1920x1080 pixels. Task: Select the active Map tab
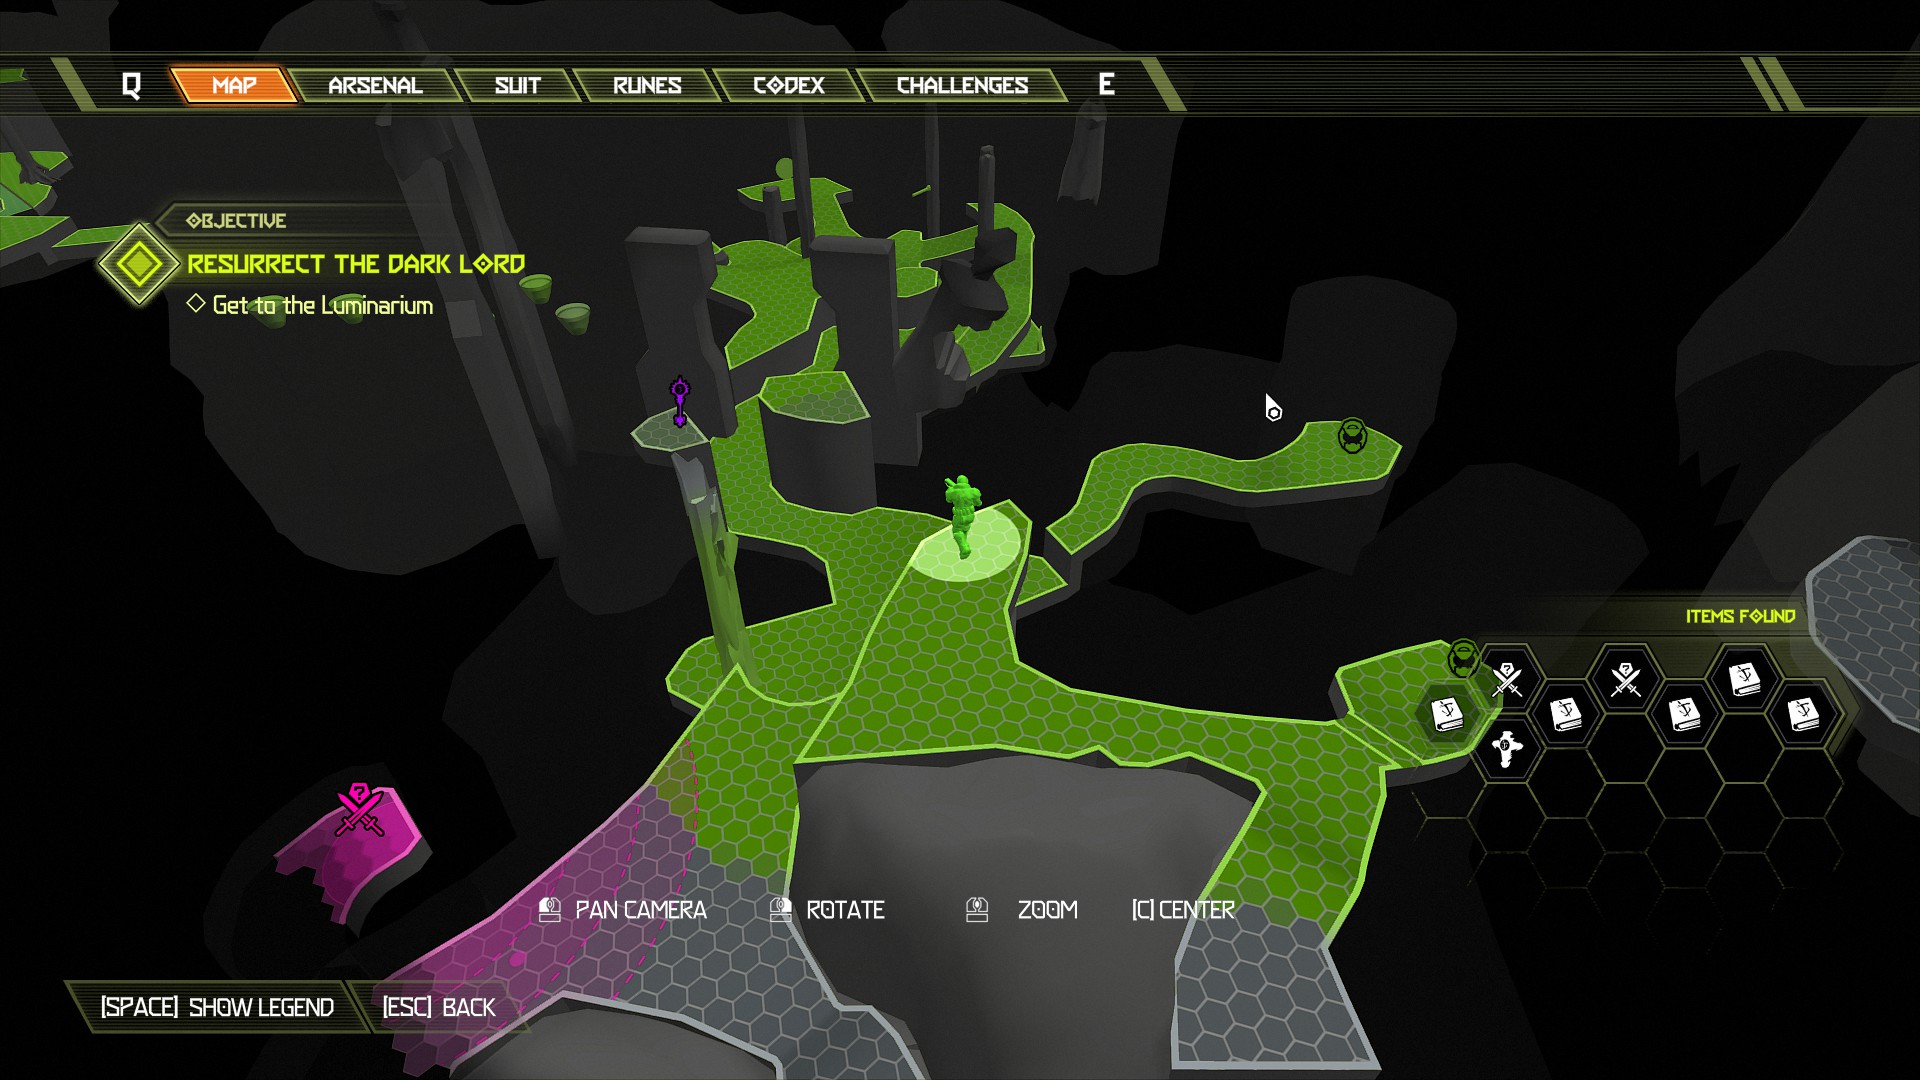click(x=234, y=85)
